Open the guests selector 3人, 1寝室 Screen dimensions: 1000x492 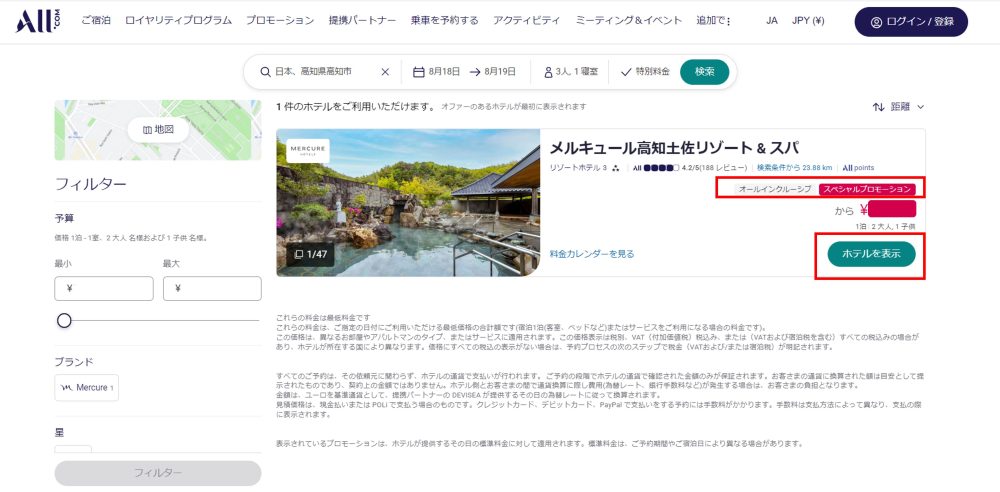coord(570,72)
